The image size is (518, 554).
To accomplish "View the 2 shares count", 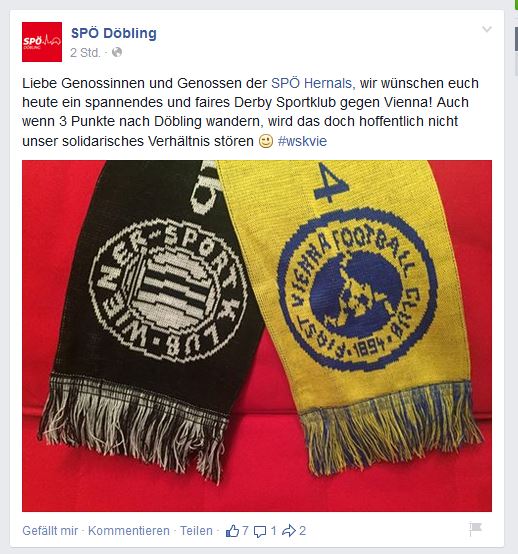I will tap(302, 530).
